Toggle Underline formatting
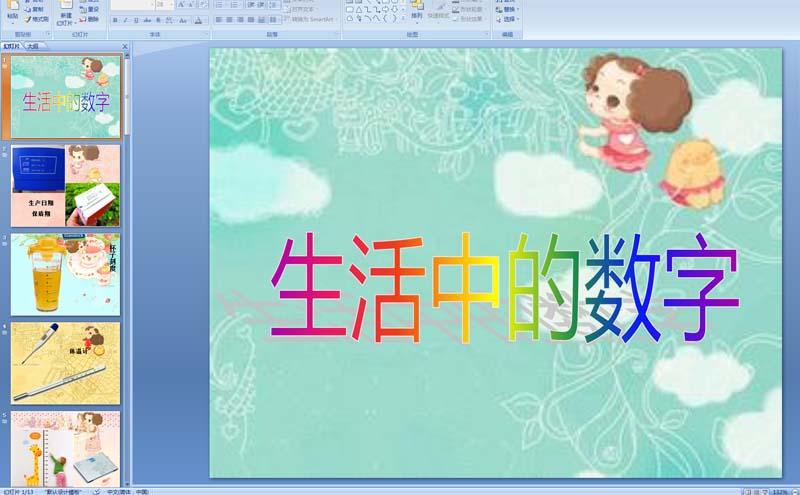The image size is (800, 495). [x=136, y=20]
